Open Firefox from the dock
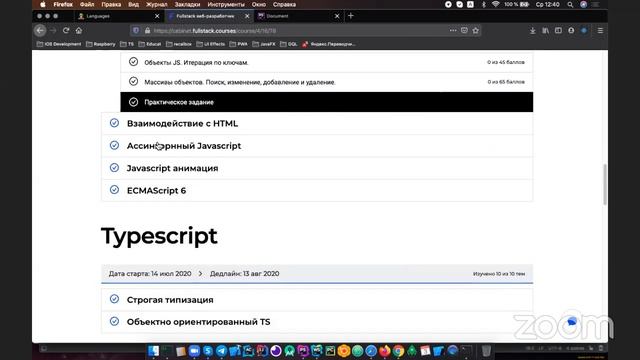Image resolution: width=640 pixels, height=360 pixels. click(384, 351)
